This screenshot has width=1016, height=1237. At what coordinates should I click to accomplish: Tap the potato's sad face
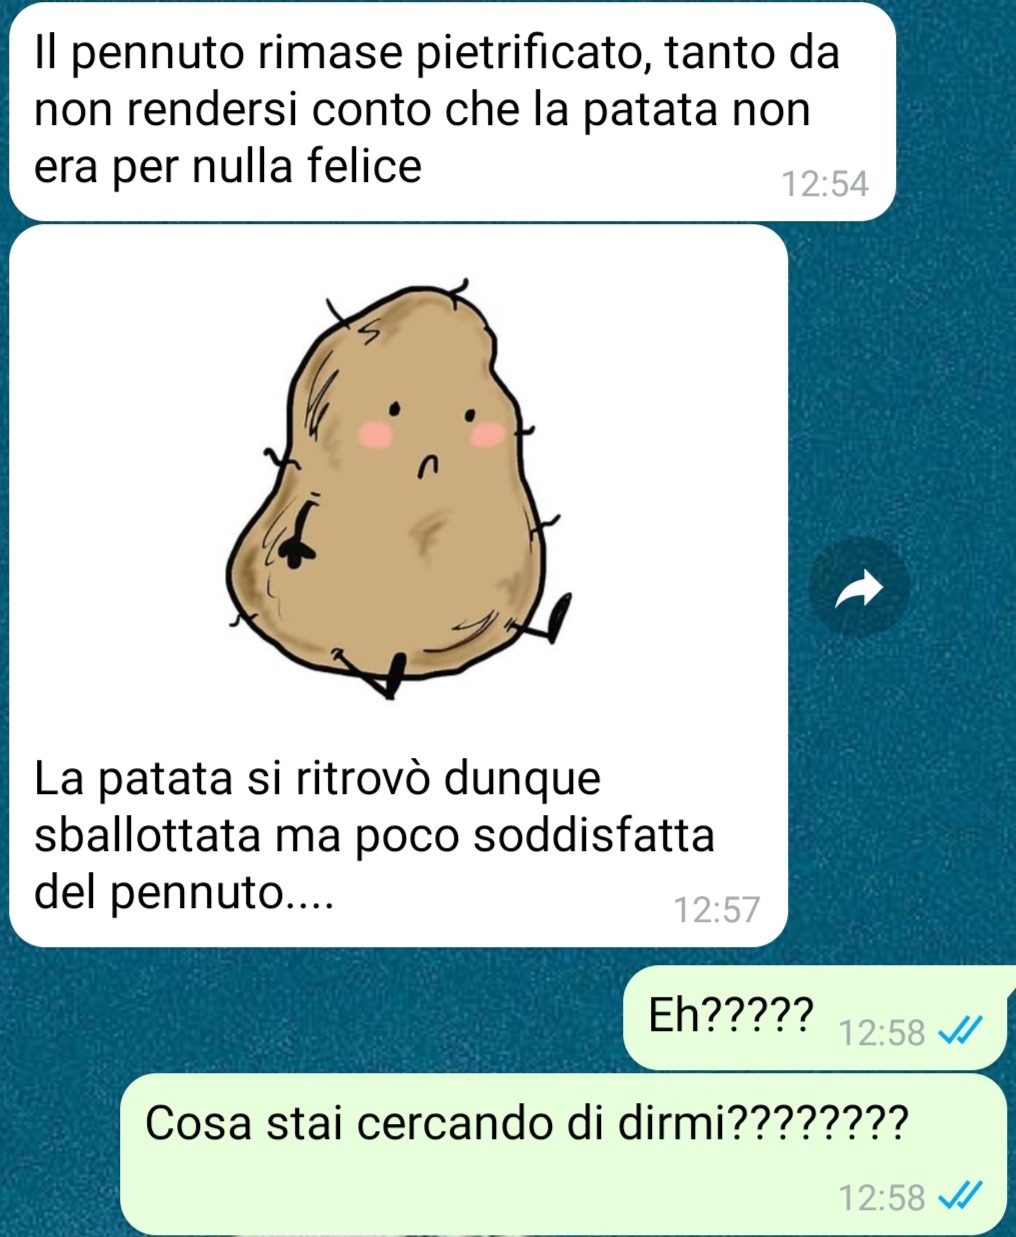tap(430, 435)
